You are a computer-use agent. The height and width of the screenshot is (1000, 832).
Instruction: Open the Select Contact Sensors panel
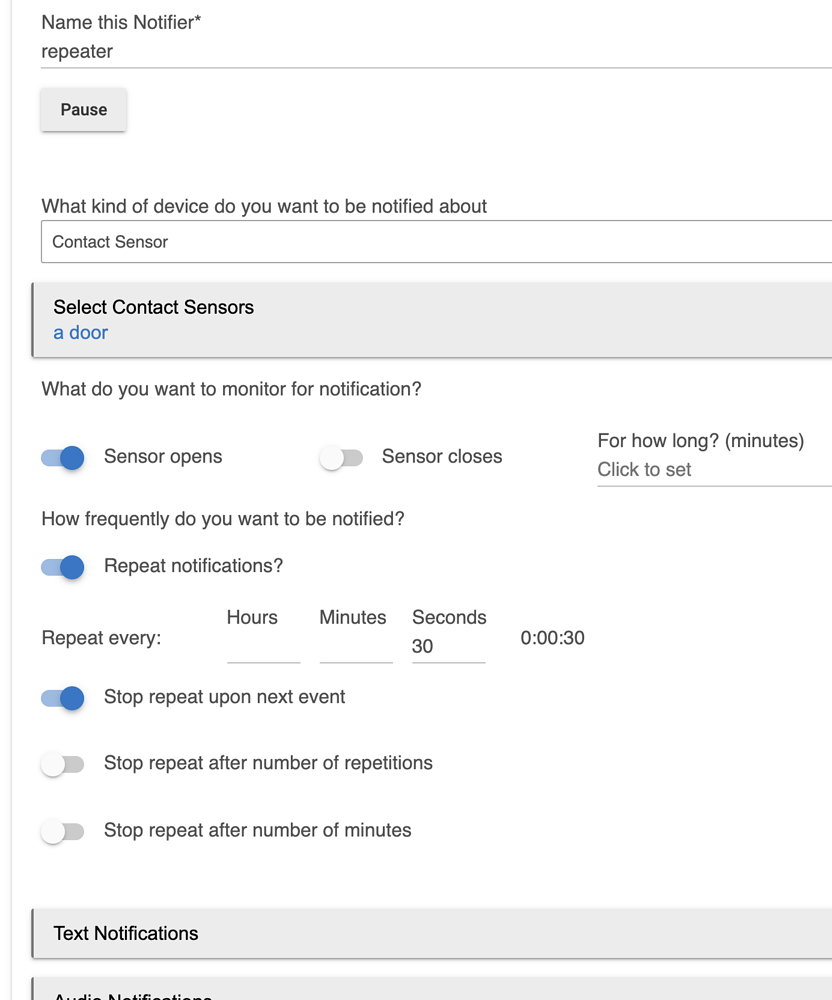click(x=153, y=307)
